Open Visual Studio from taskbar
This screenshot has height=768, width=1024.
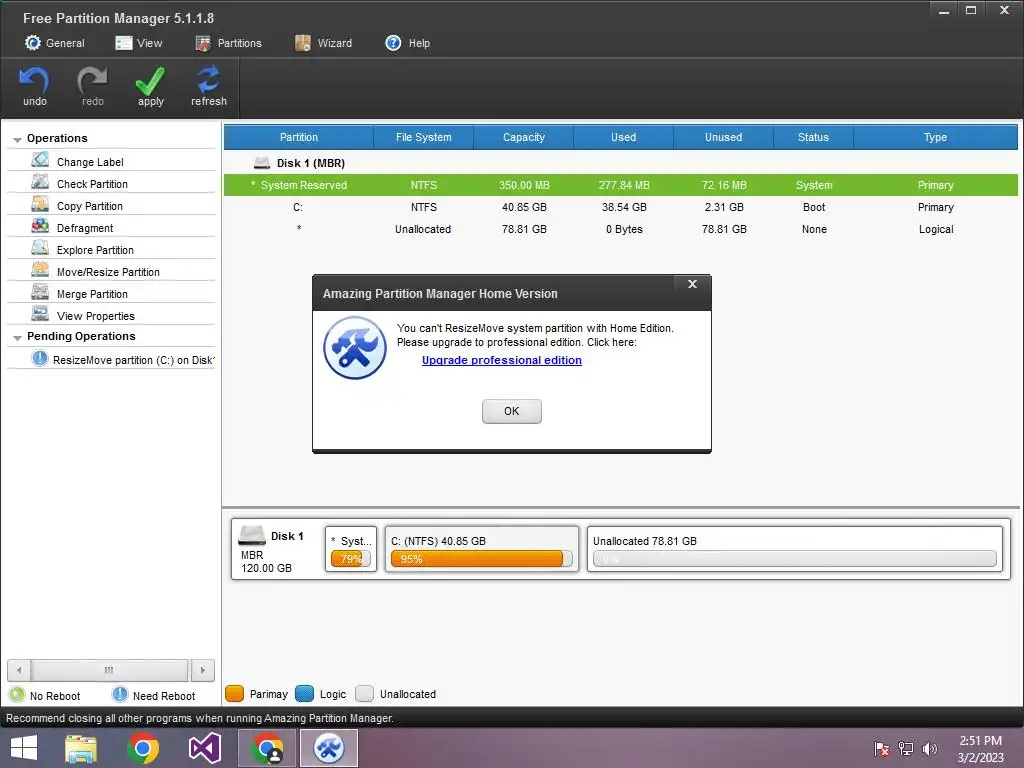coord(204,748)
